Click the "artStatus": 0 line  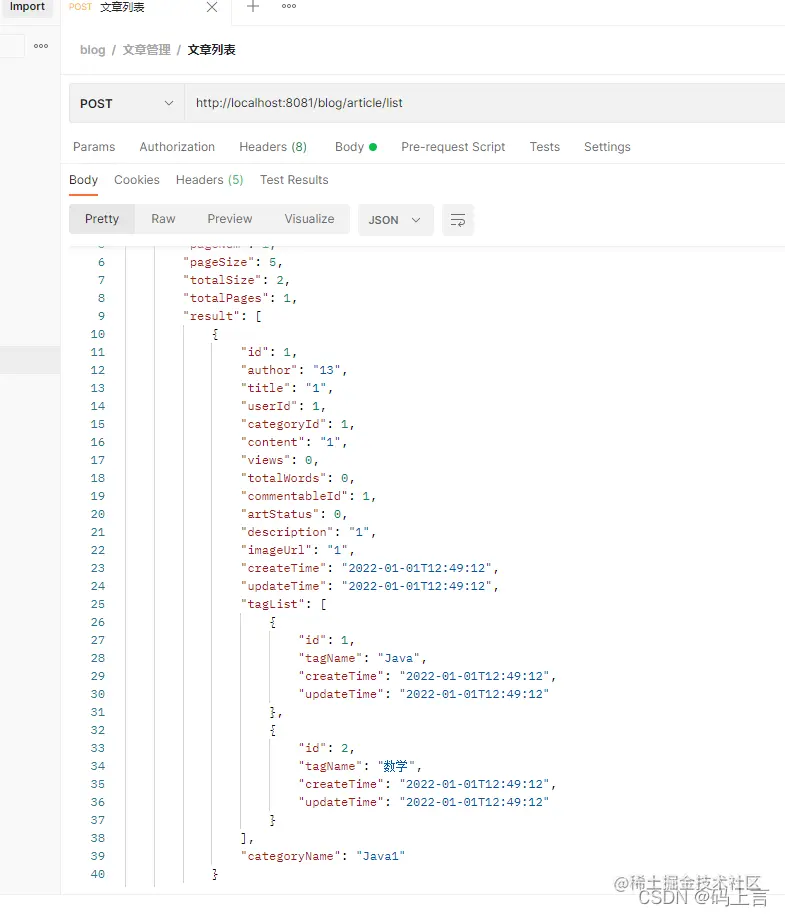294,515
